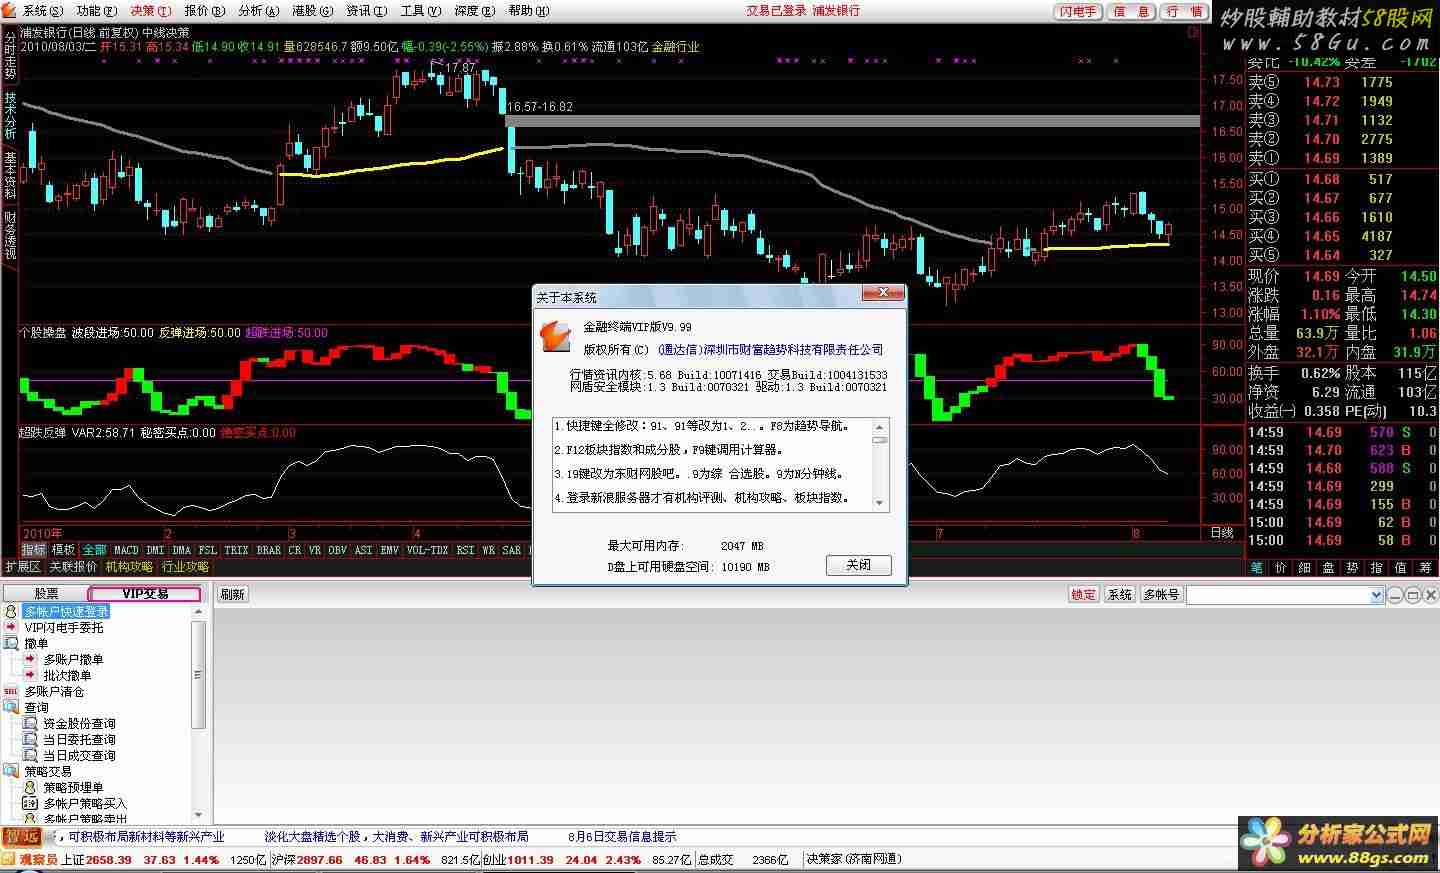
Task: Click the 闪电手 button in title bar
Action: coord(1078,12)
